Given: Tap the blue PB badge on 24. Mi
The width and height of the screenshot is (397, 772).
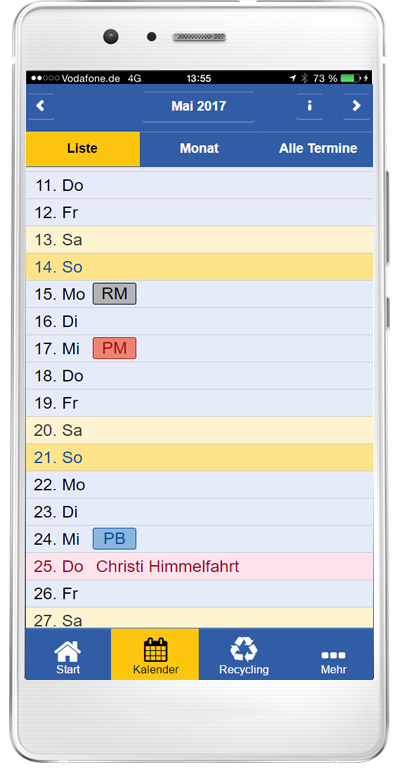Looking at the screenshot, I should point(114,539).
